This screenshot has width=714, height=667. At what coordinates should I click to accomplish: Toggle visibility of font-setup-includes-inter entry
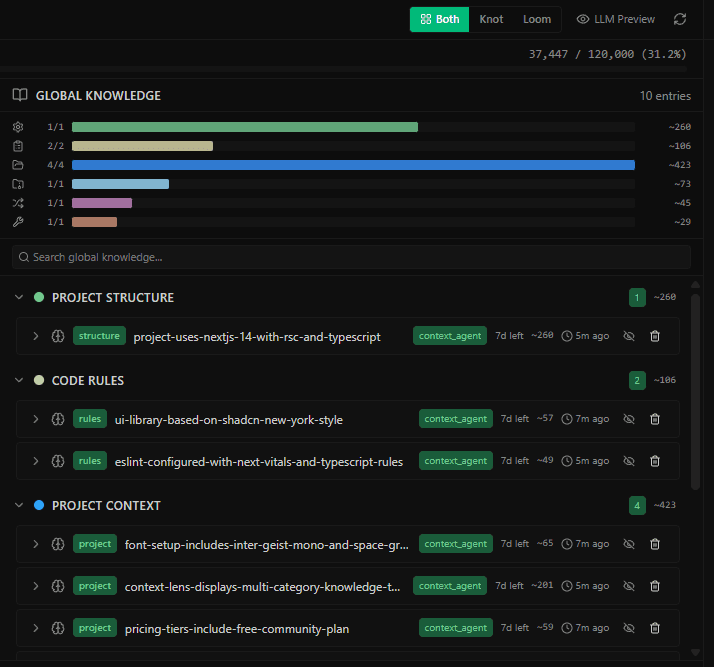(629, 544)
